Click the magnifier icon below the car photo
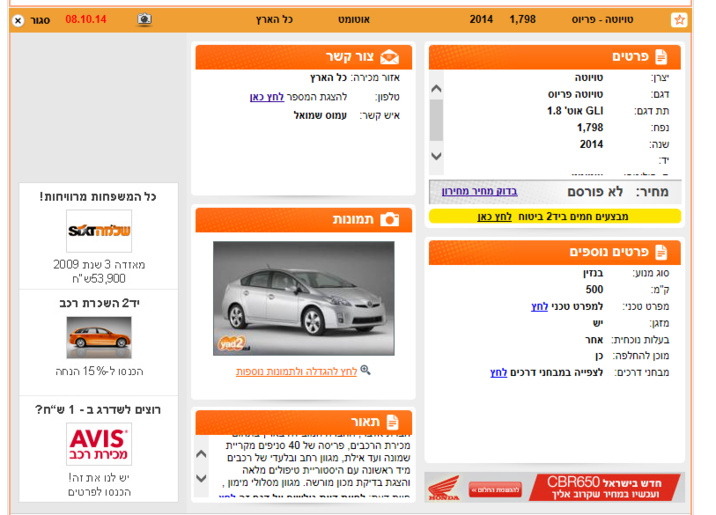Image resolution: width=716 pixels, height=515 pixels. (x=365, y=370)
